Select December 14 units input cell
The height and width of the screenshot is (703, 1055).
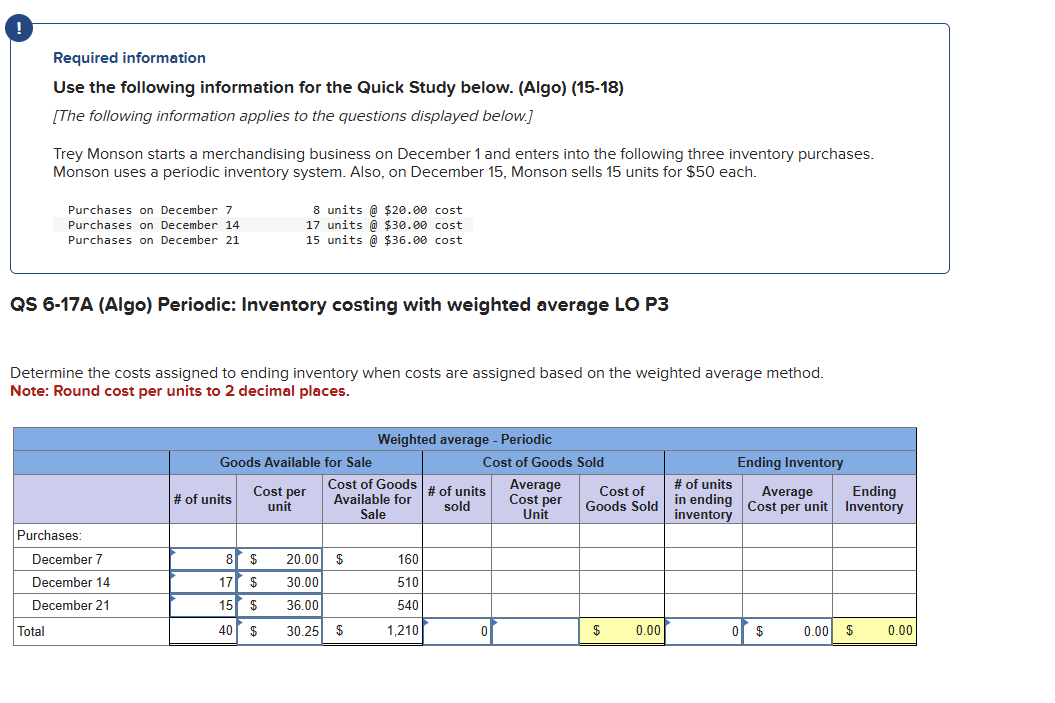point(203,582)
